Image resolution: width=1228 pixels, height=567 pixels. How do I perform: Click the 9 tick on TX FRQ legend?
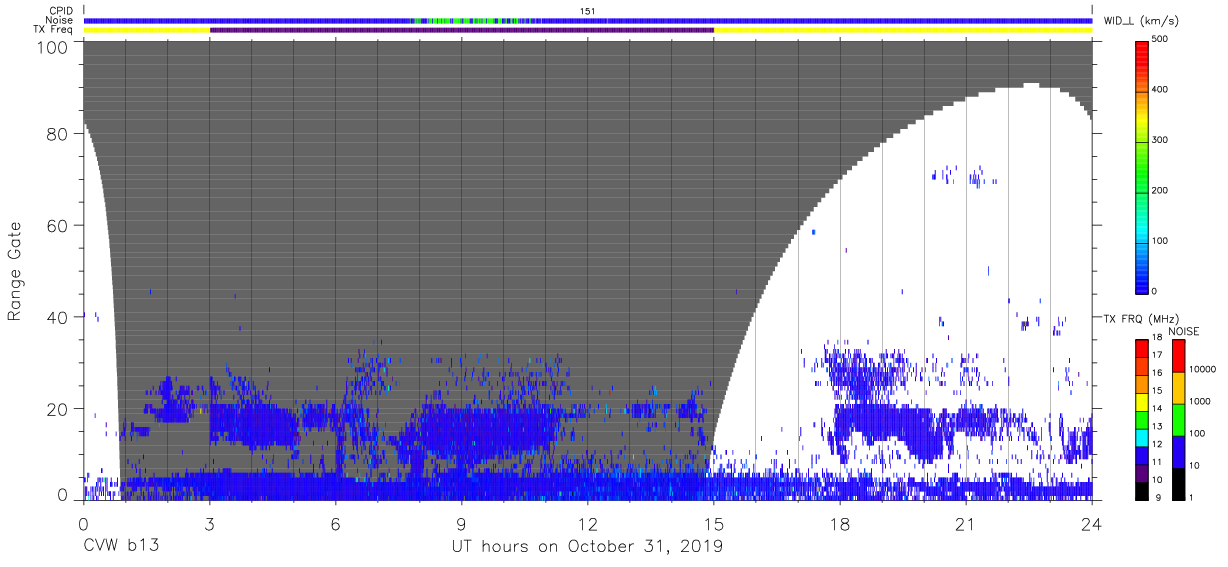click(1157, 497)
